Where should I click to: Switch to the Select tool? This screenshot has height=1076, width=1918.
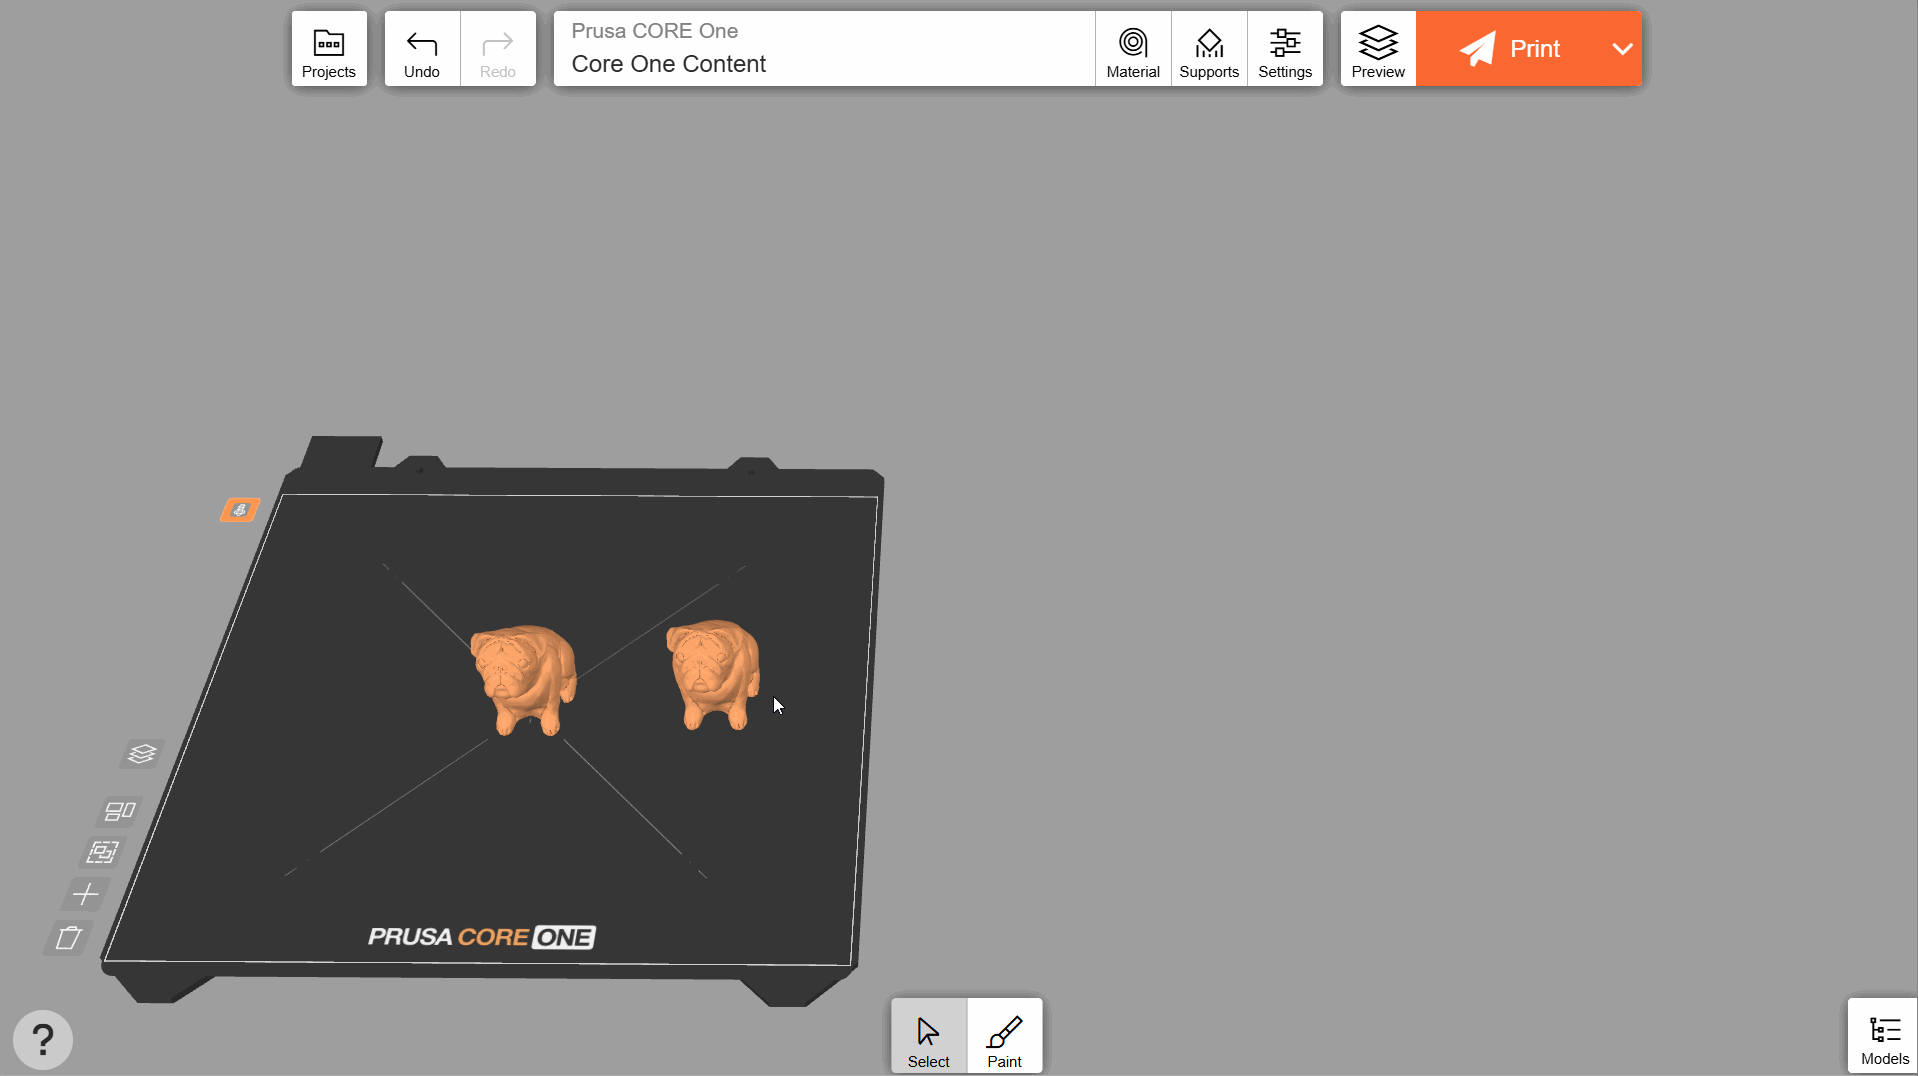coord(928,1037)
